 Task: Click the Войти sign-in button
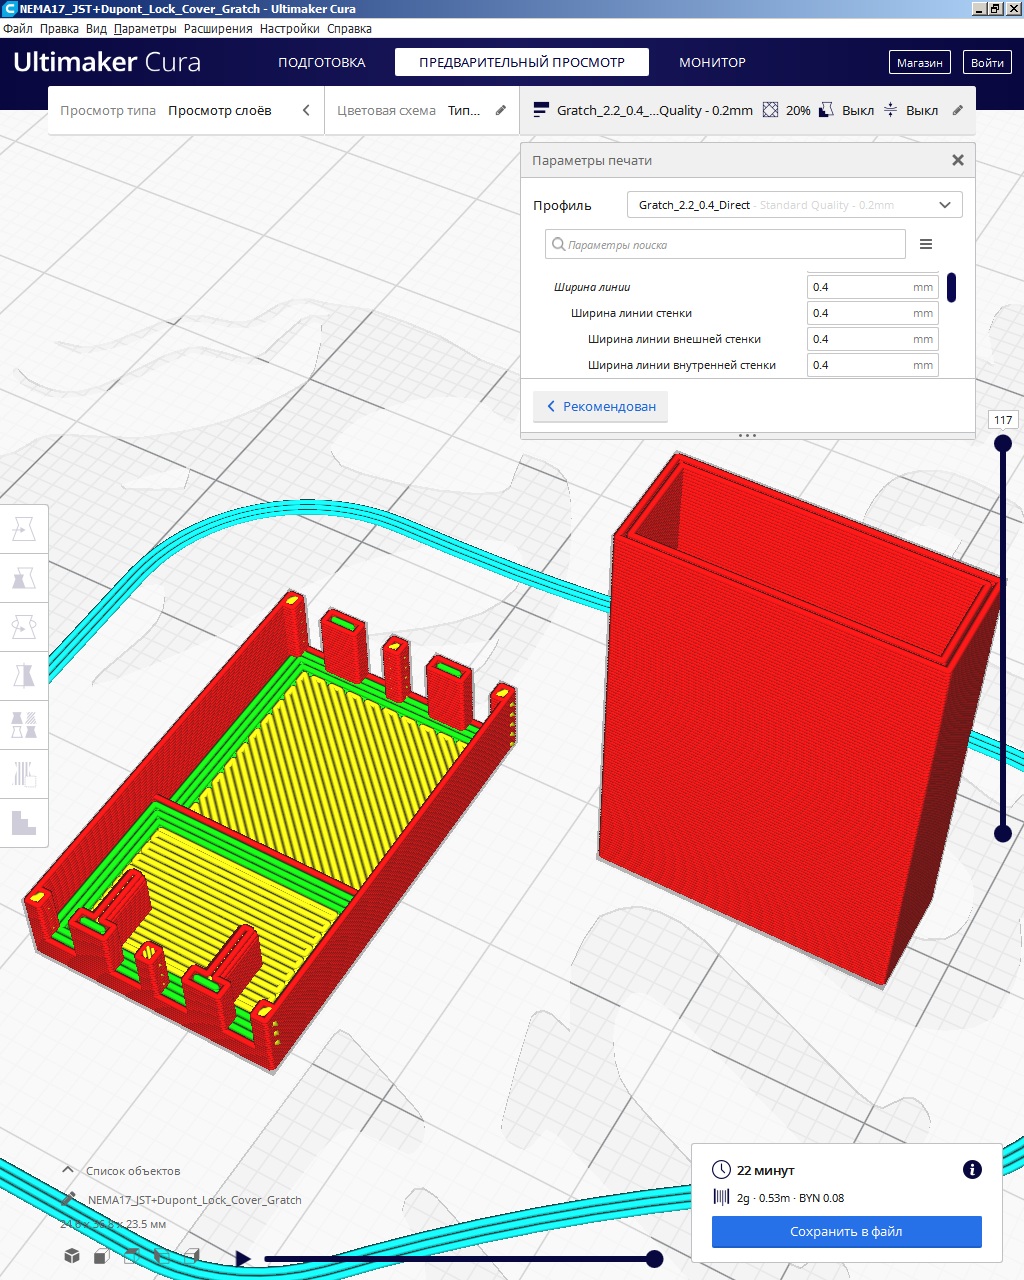987,62
